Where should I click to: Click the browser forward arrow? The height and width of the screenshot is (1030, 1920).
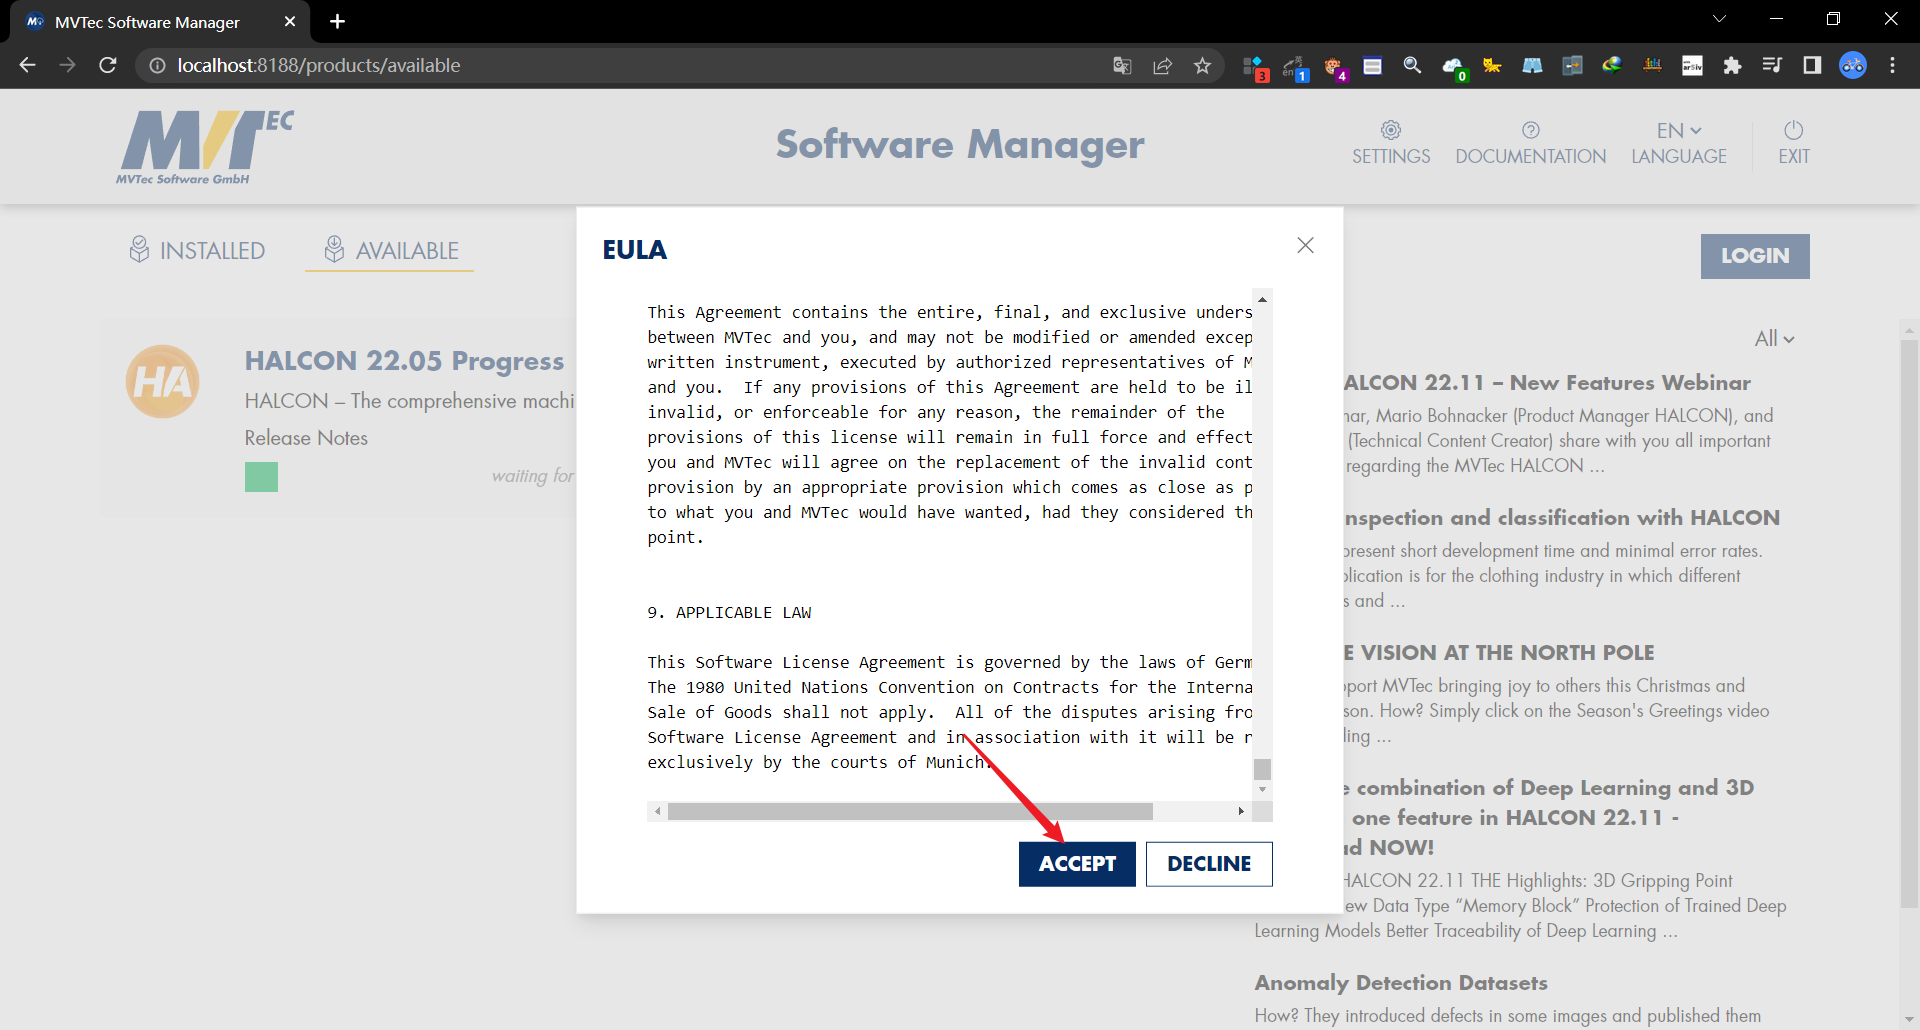tap(68, 65)
